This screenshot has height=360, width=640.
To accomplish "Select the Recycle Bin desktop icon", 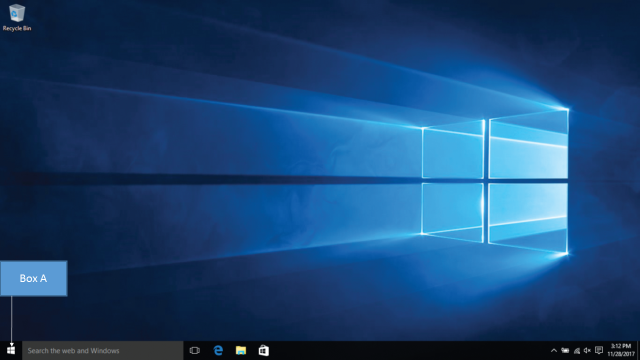I will point(17,18).
